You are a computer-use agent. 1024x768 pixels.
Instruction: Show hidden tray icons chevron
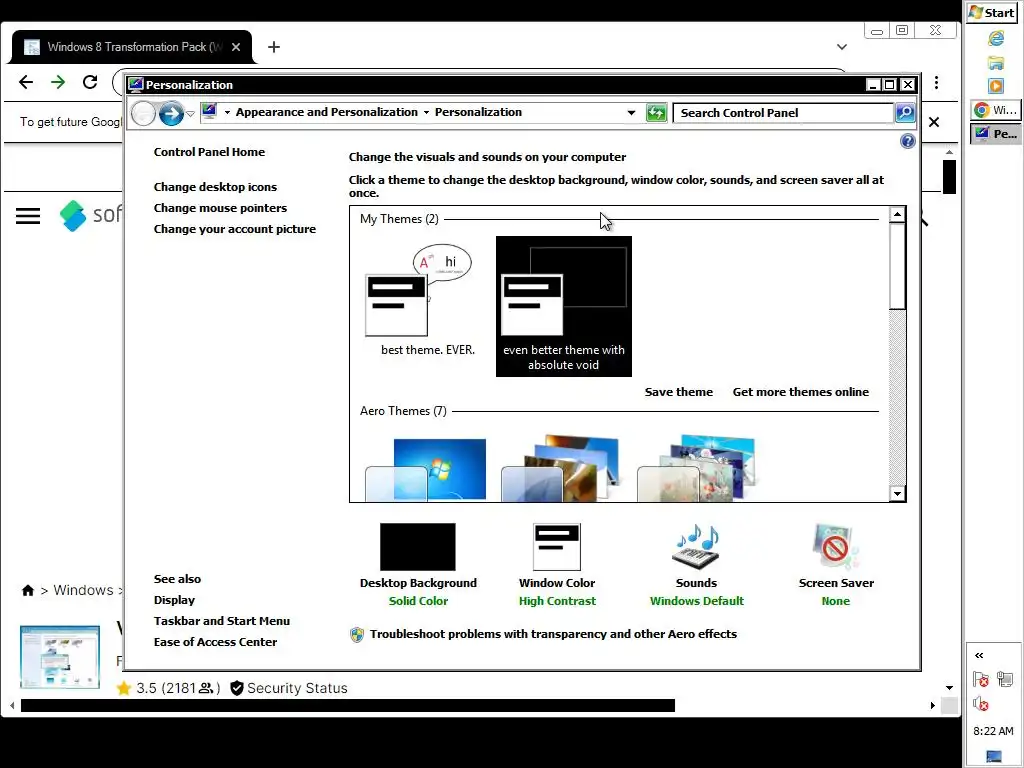979,656
